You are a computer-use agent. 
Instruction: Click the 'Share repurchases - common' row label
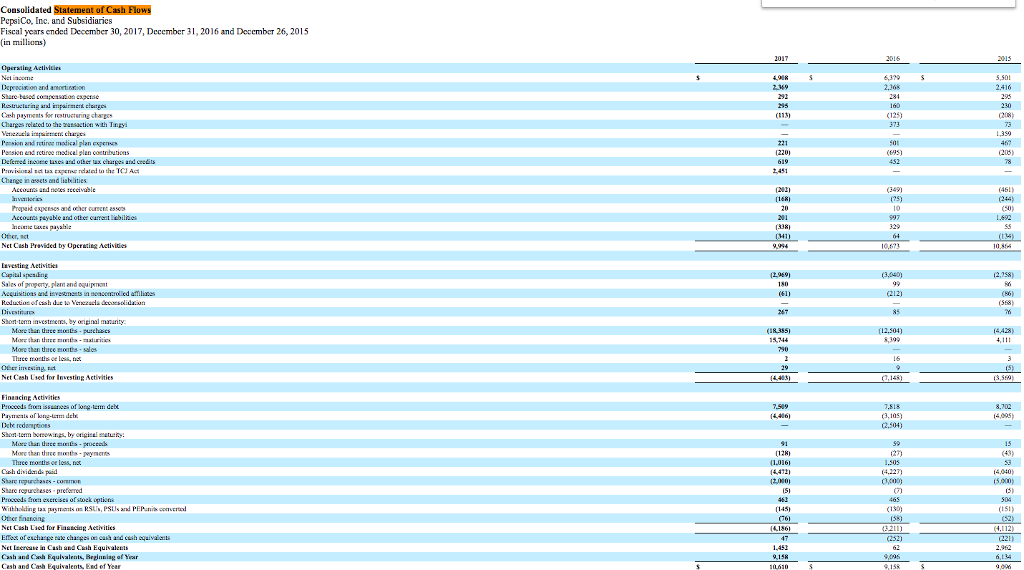[x=41, y=481]
